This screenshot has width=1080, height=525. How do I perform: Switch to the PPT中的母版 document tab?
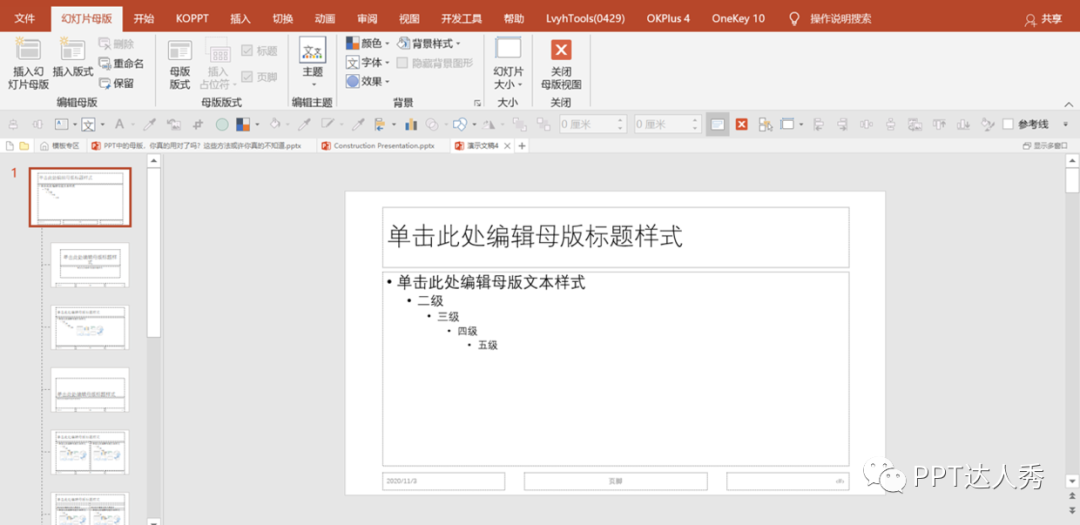201,146
